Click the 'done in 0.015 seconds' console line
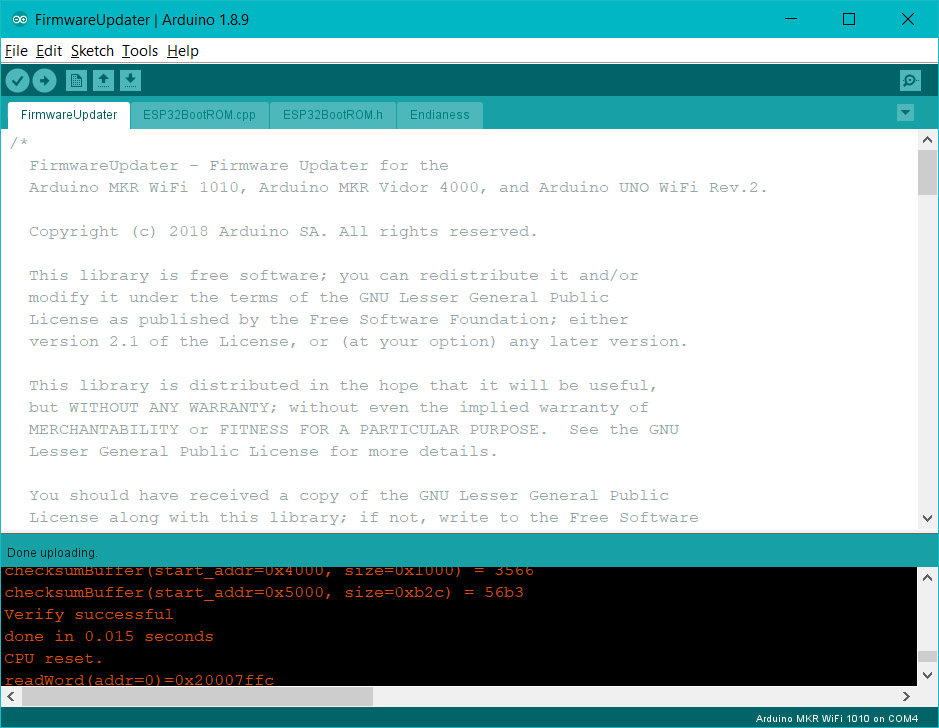Viewport: 939px width, 728px height. click(108, 636)
